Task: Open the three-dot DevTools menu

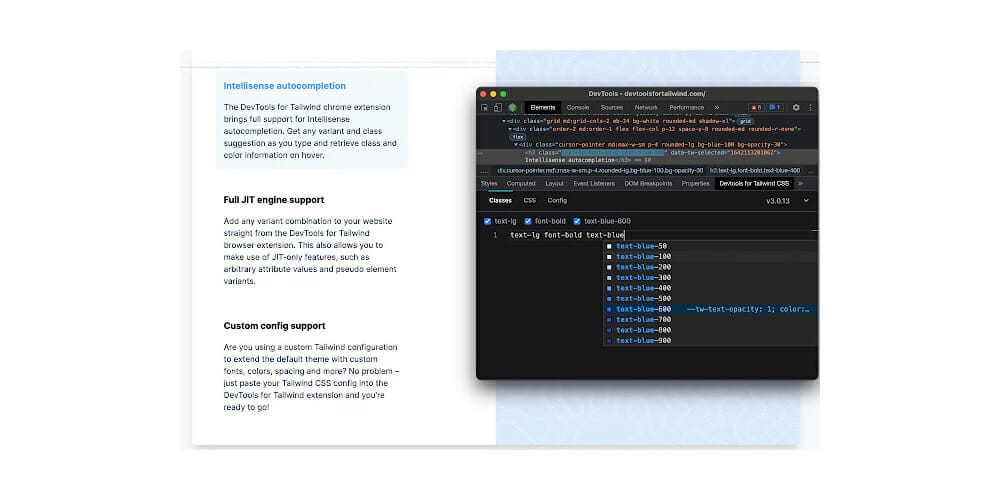Action: pos(811,108)
